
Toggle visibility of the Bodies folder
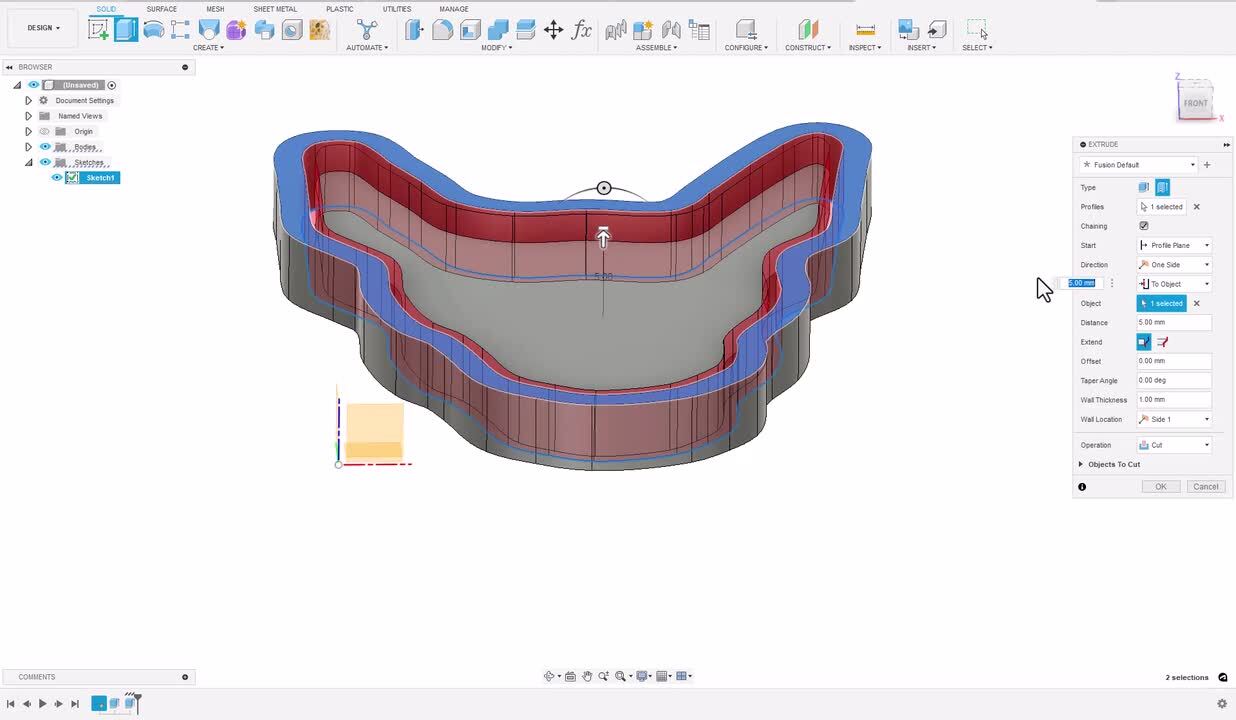(x=44, y=147)
